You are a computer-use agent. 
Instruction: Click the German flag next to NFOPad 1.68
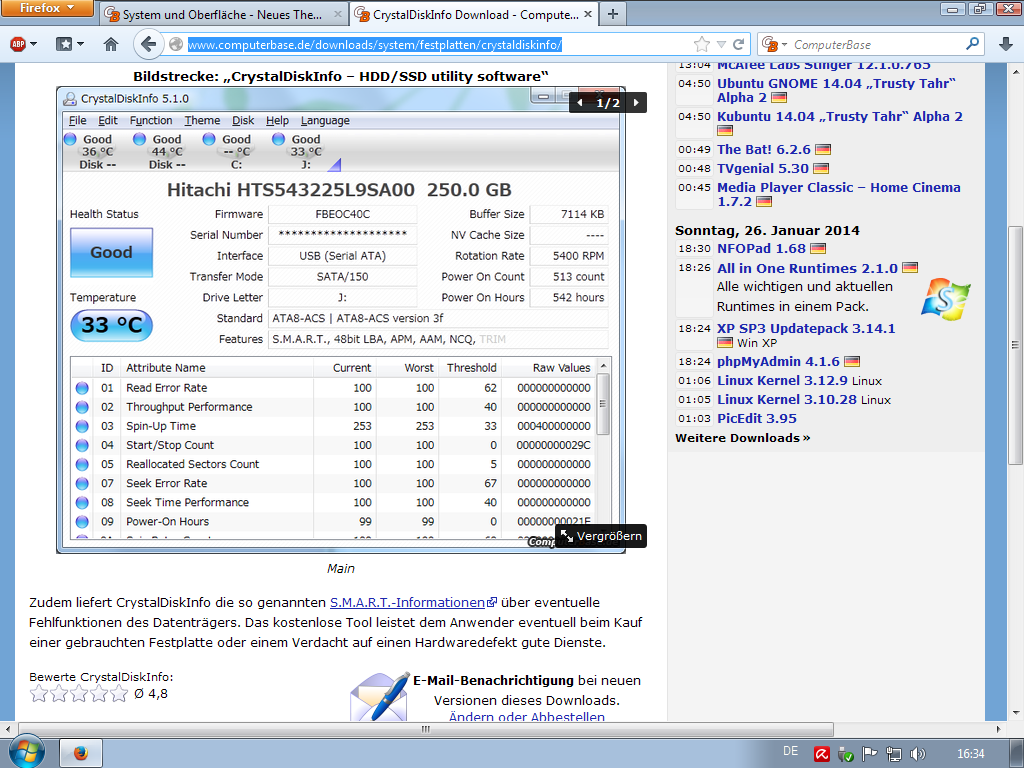(x=818, y=249)
